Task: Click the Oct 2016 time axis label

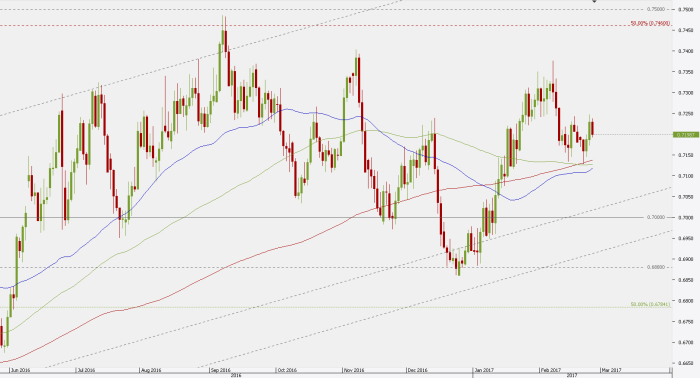Action: [286, 370]
